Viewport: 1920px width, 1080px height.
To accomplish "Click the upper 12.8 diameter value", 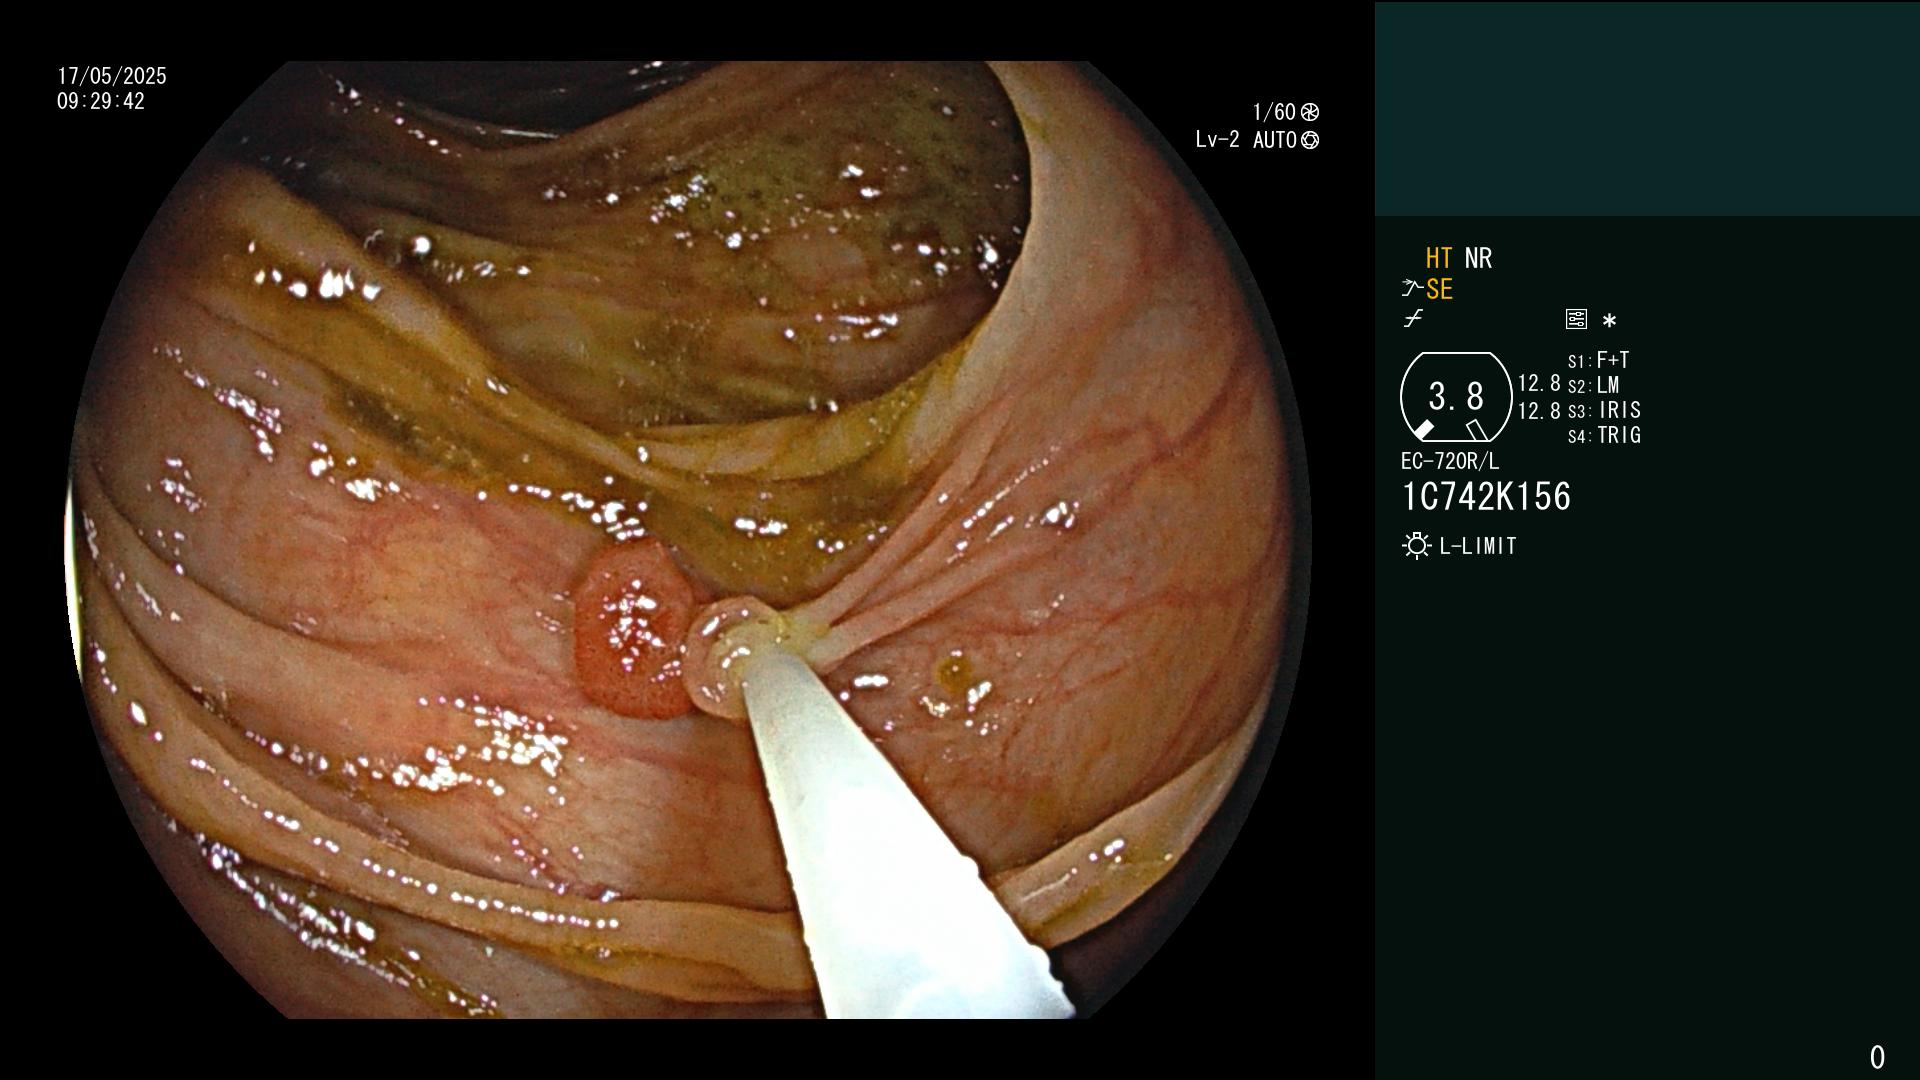I will pos(1539,383).
